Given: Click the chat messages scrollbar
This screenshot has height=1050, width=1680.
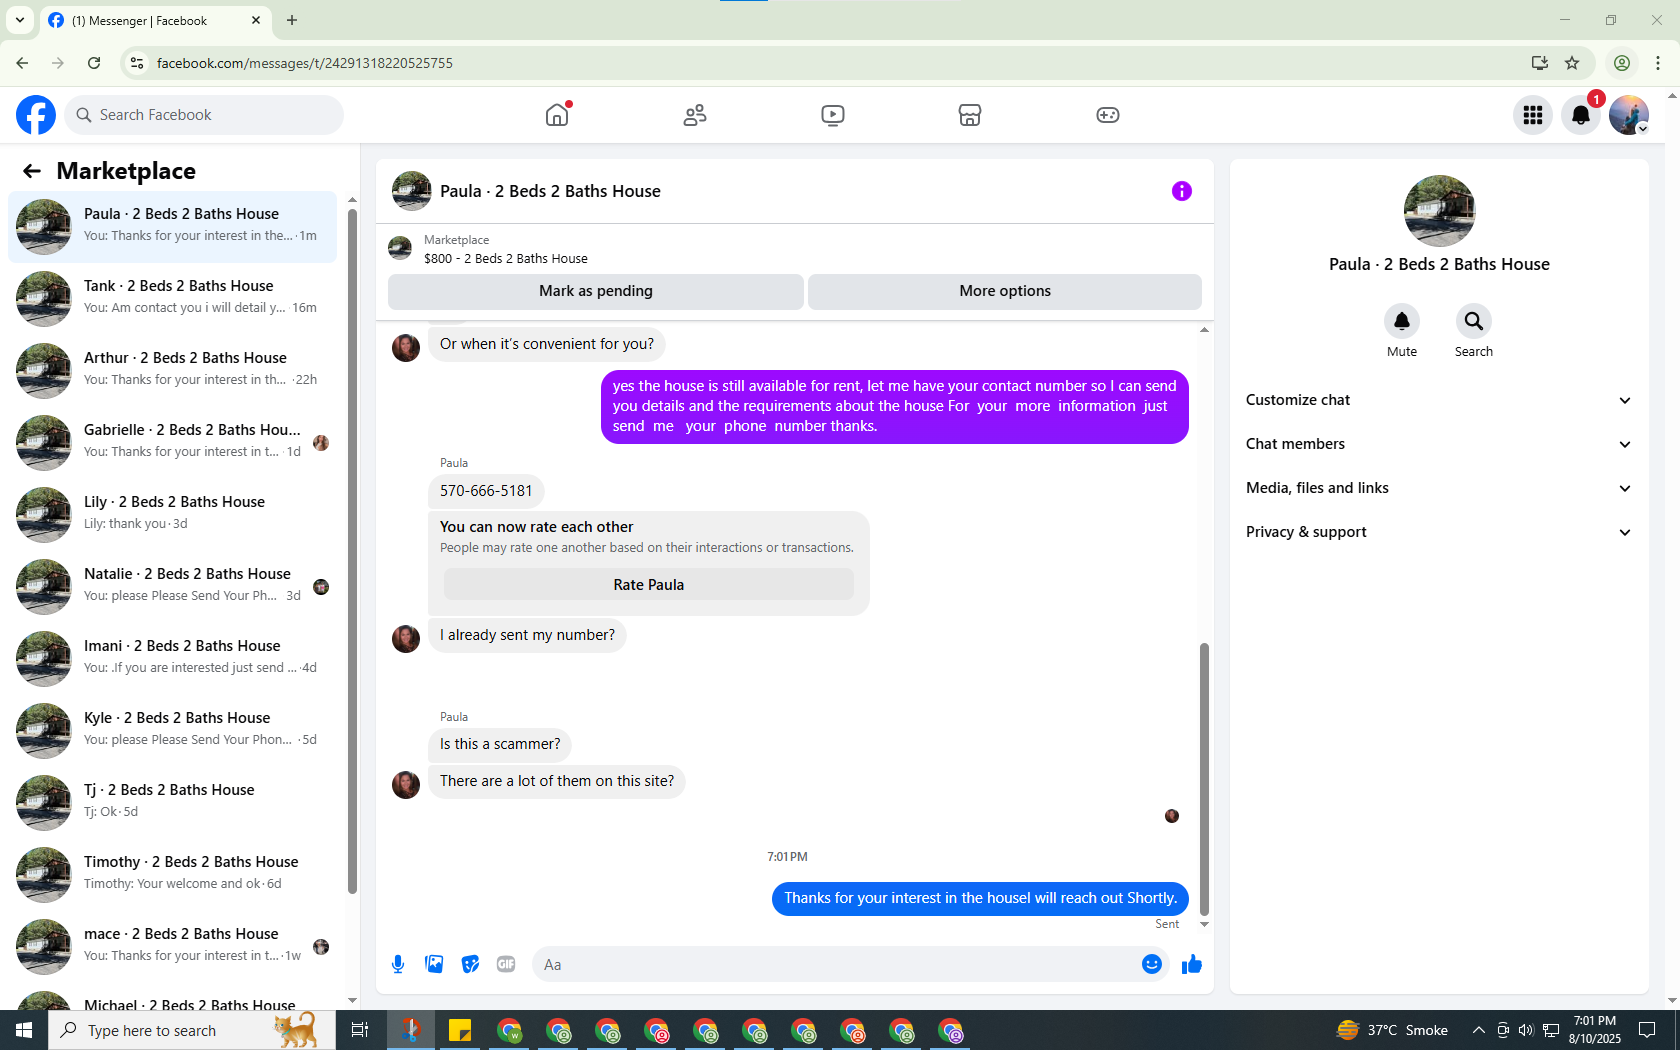Looking at the screenshot, I should tap(1204, 779).
